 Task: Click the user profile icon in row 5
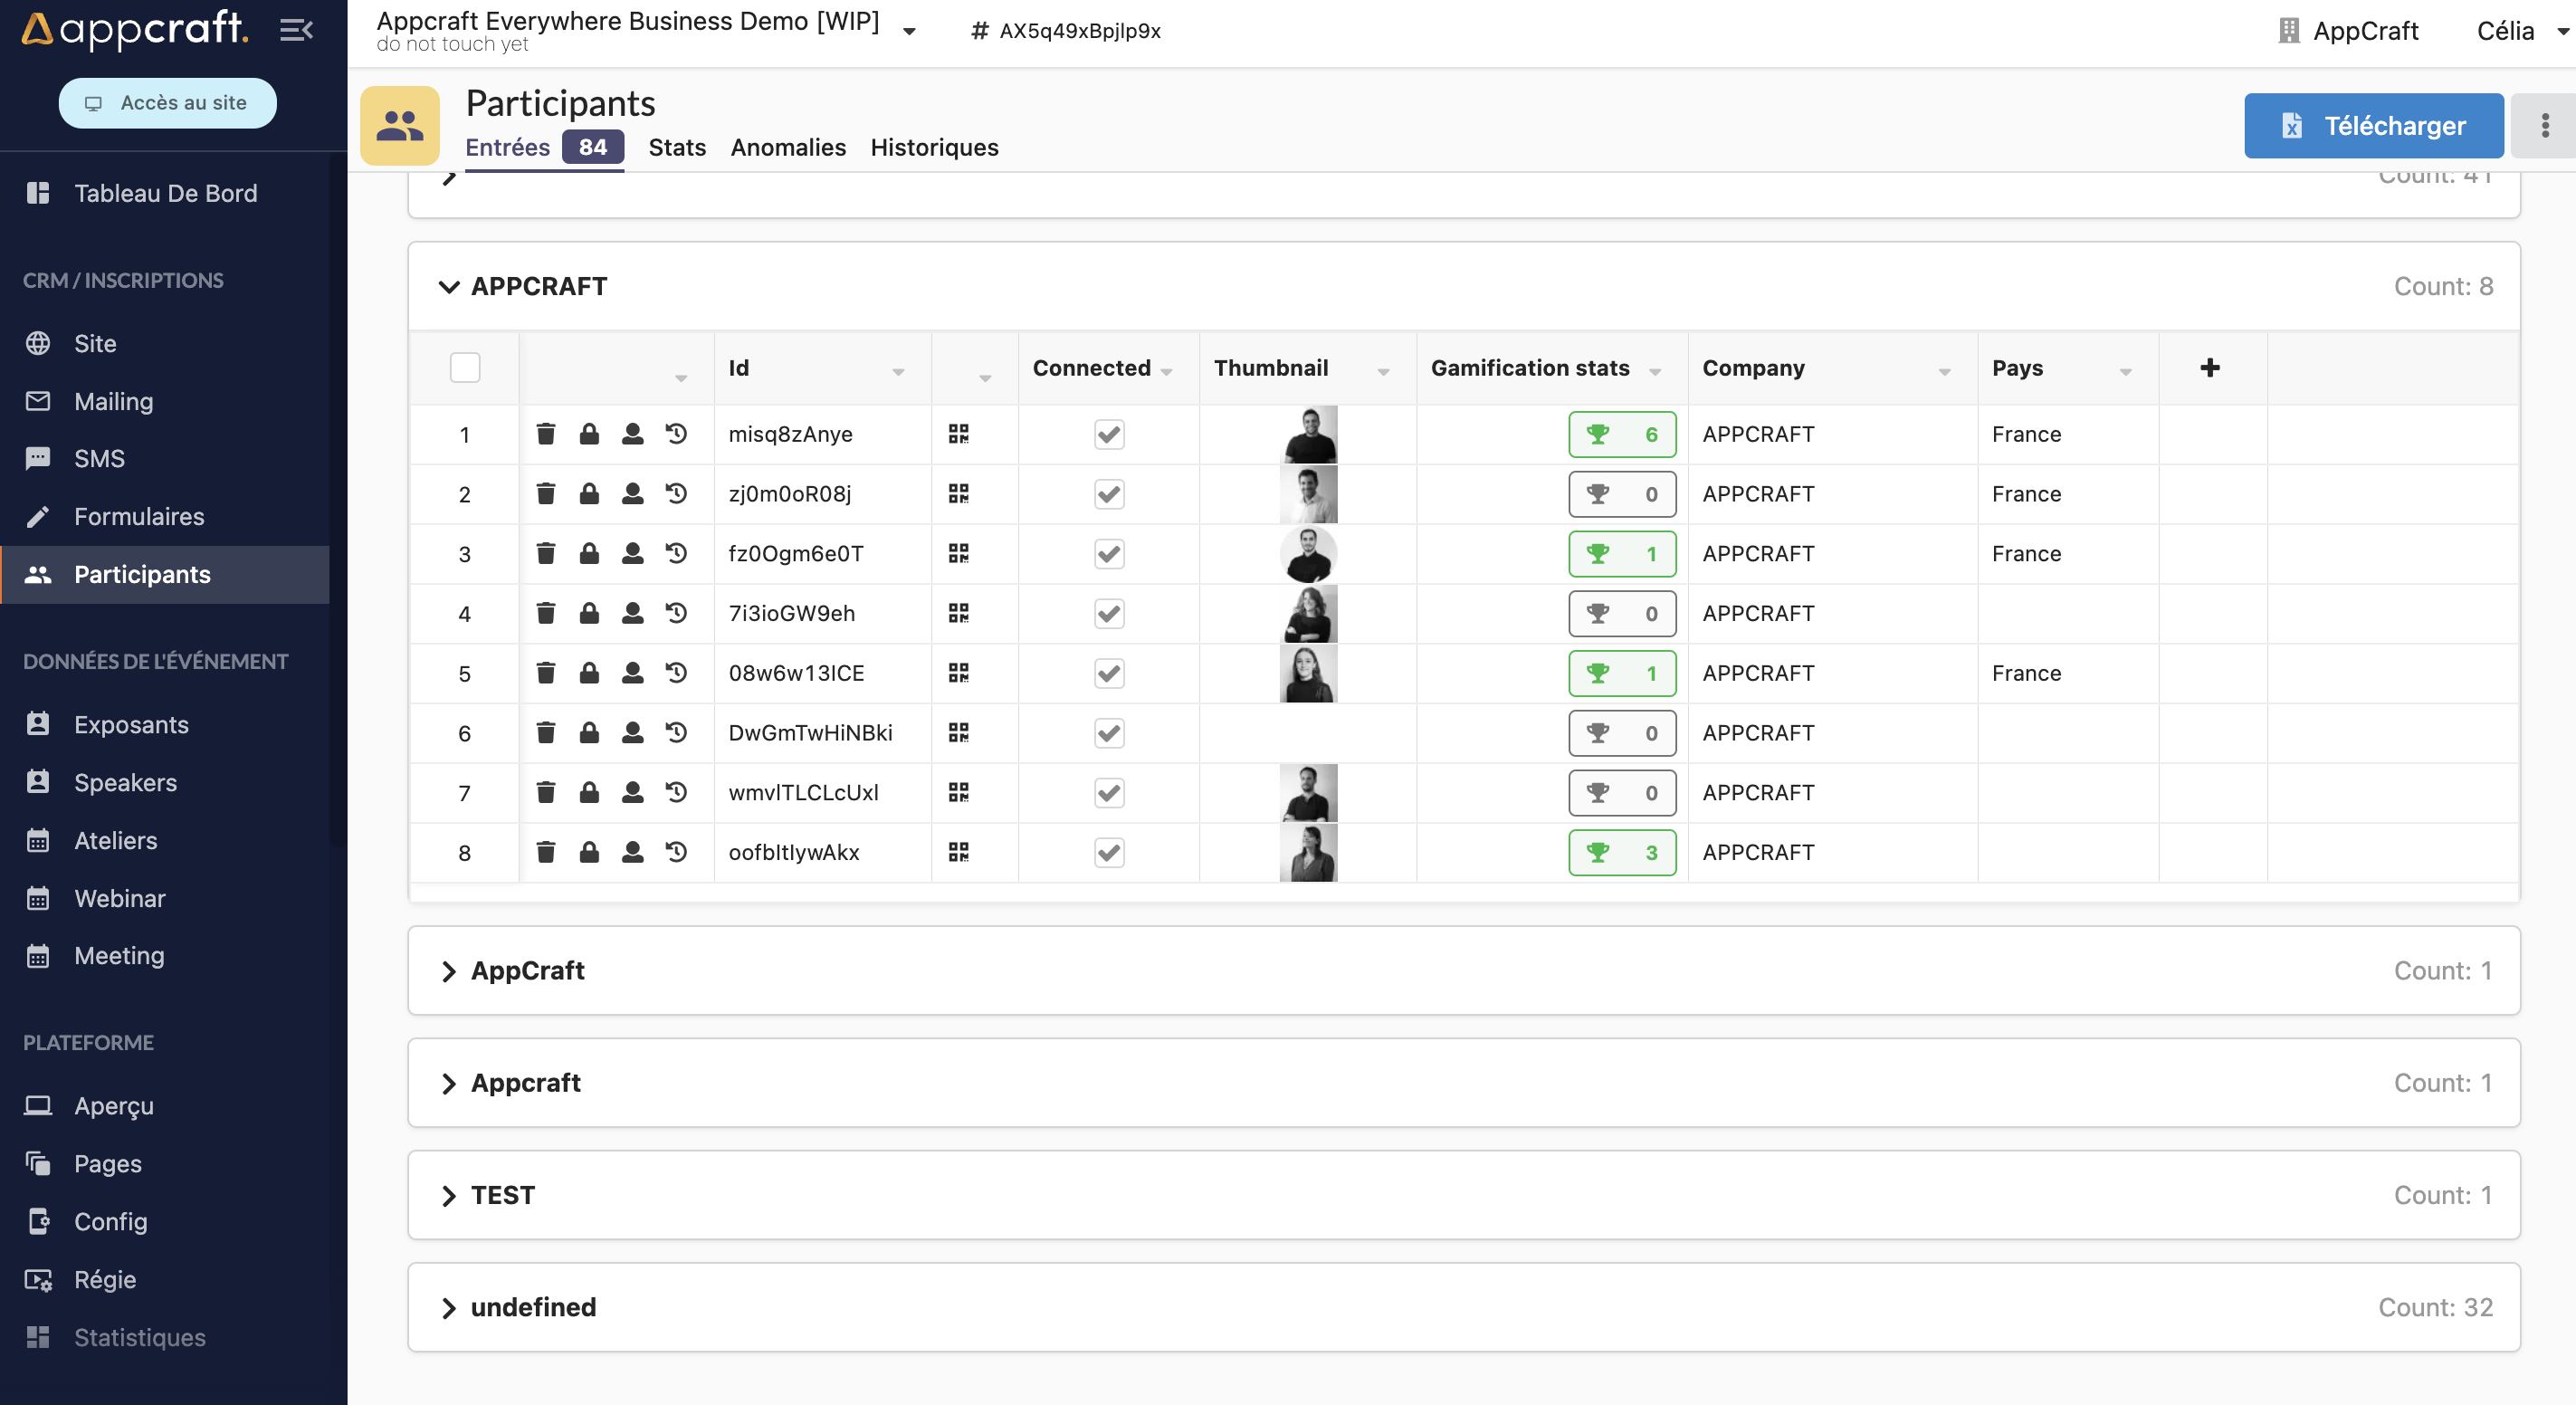click(632, 673)
